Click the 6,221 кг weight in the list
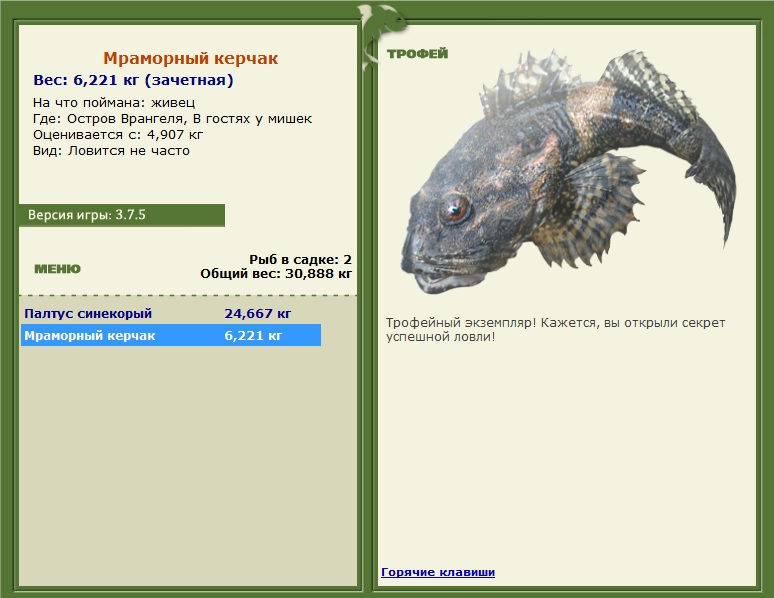This screenshot has height=598, width=774. [253, 336]
